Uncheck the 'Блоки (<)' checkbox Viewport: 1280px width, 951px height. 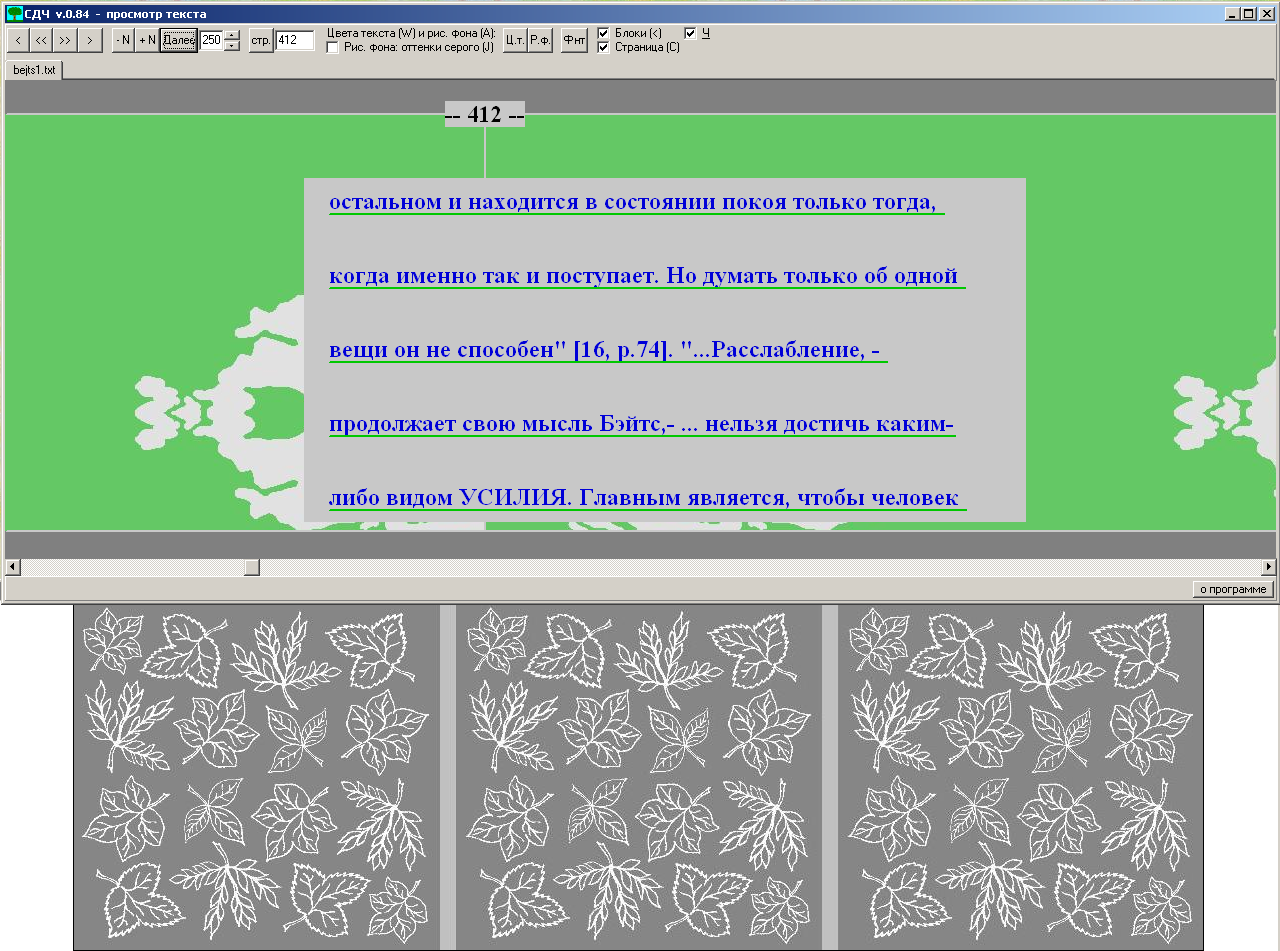(x=603, y=33)
